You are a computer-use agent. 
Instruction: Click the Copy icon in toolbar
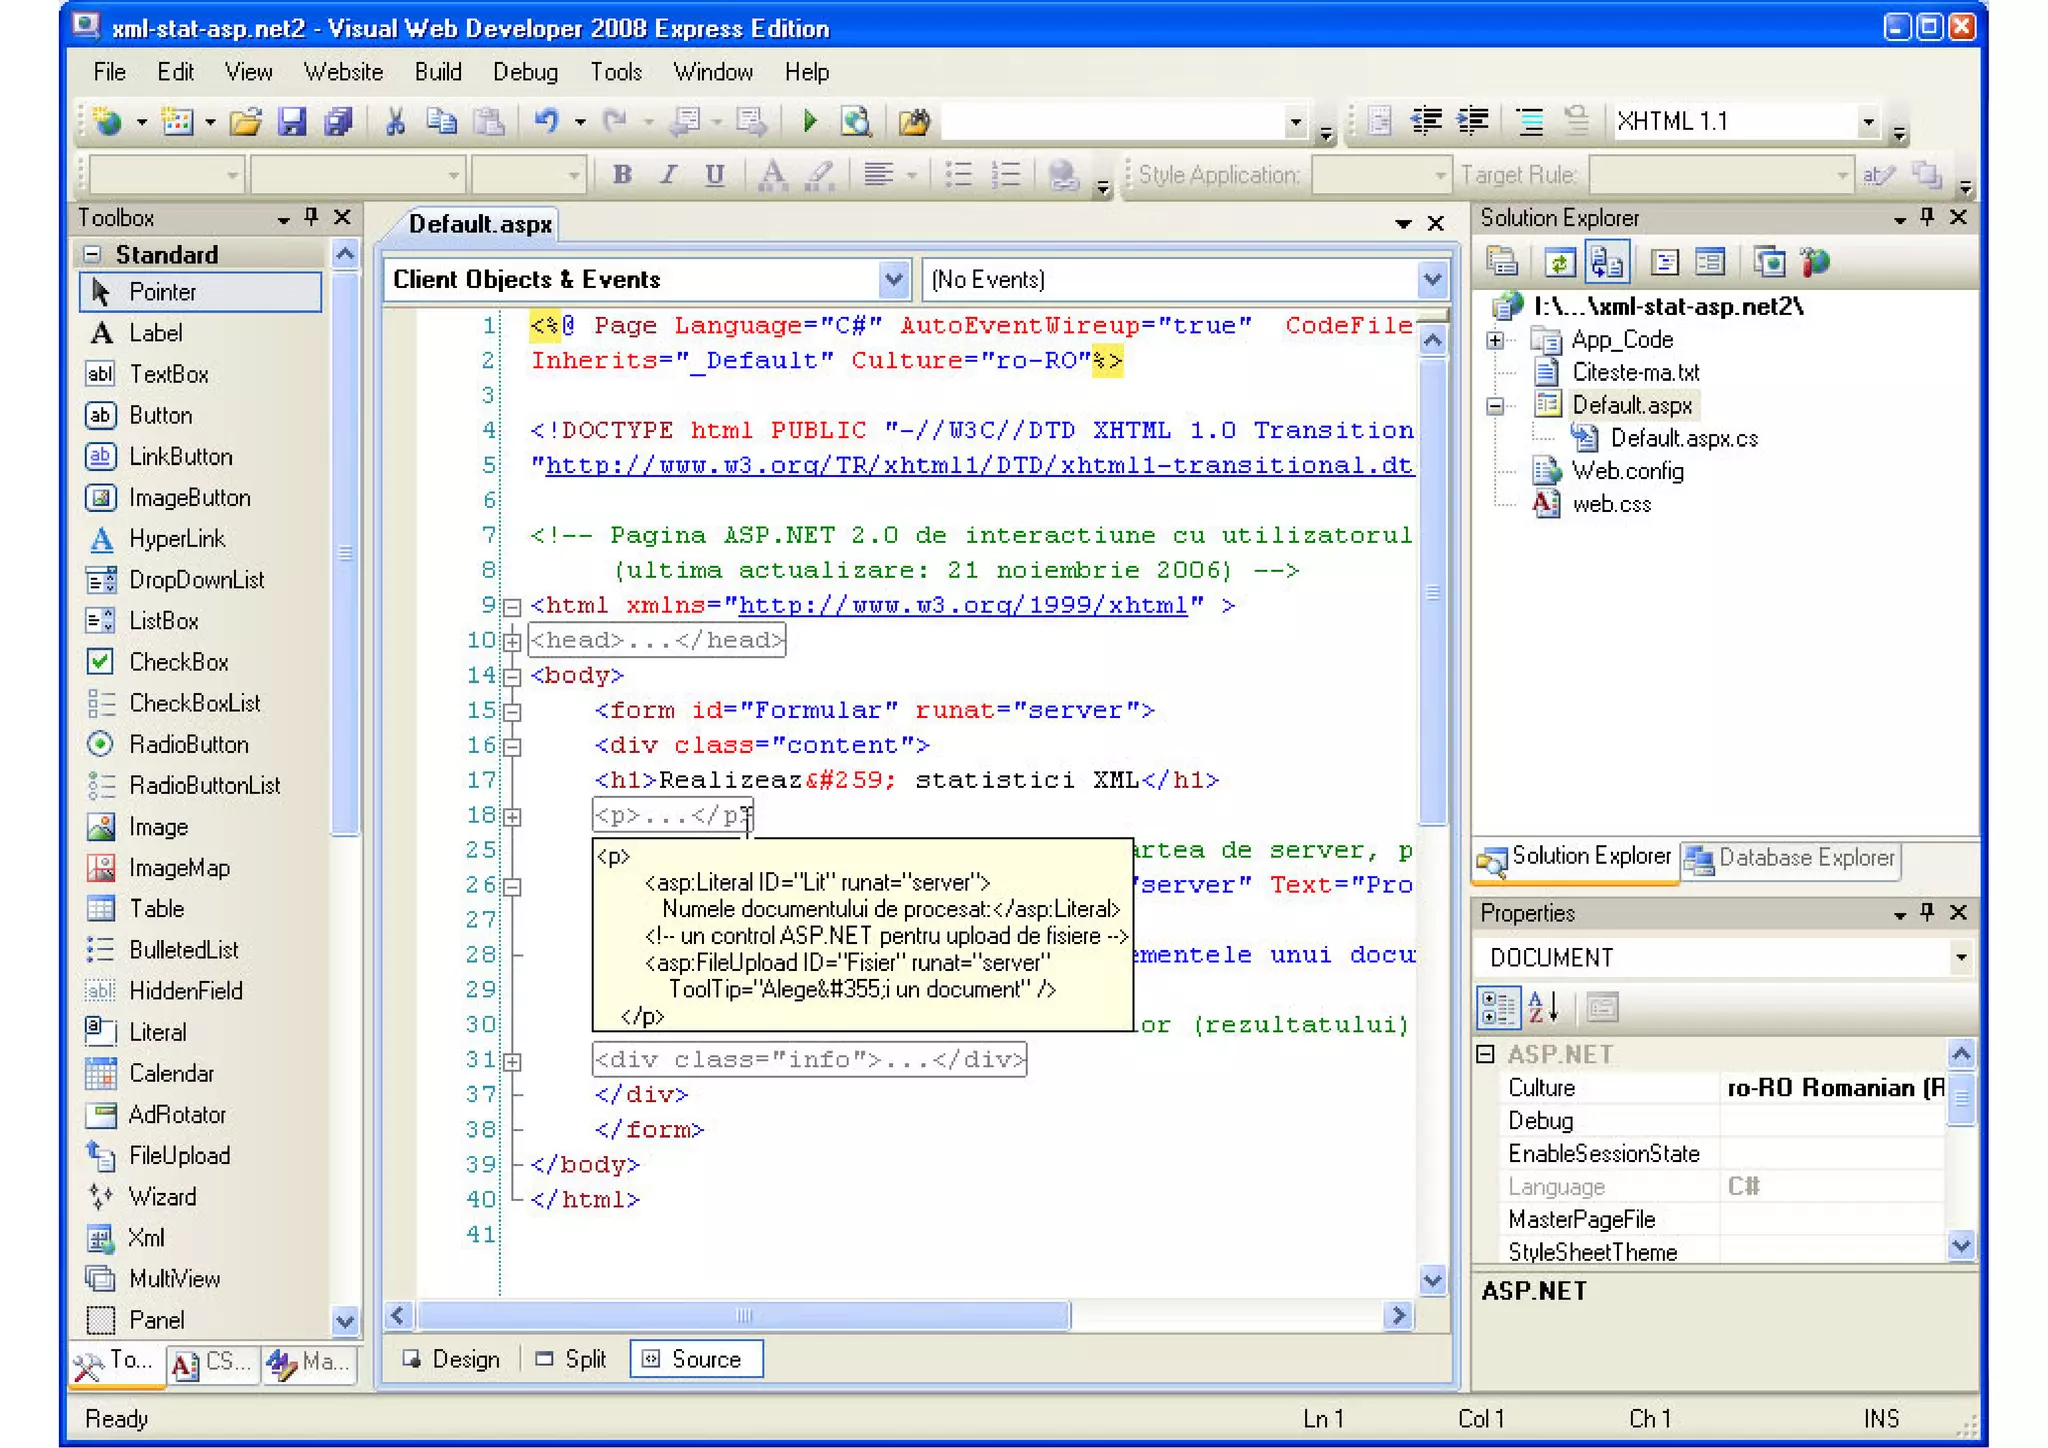click(442, 122)
